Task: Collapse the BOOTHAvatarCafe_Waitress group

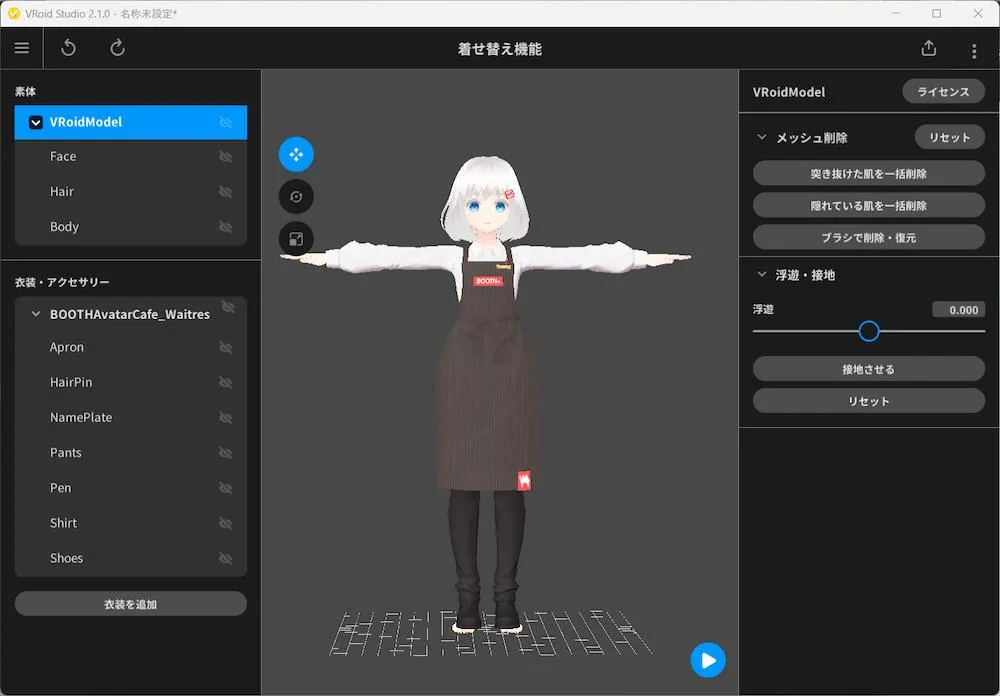Action: coord(35,314)
